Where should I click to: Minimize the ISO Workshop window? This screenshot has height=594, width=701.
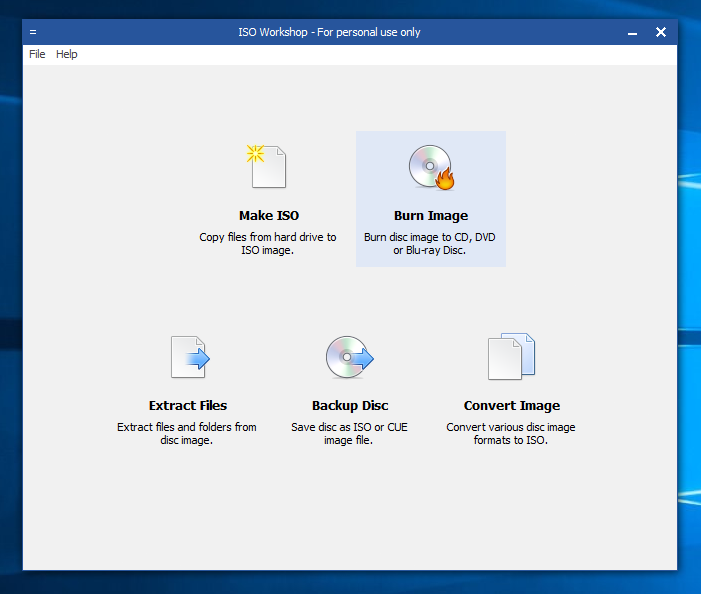point(632,33)
